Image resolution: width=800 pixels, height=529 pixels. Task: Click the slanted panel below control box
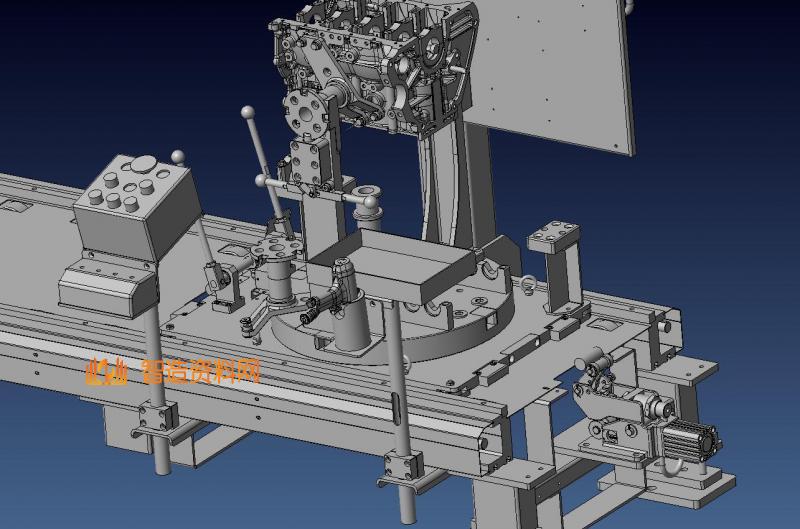coord(105,290)
